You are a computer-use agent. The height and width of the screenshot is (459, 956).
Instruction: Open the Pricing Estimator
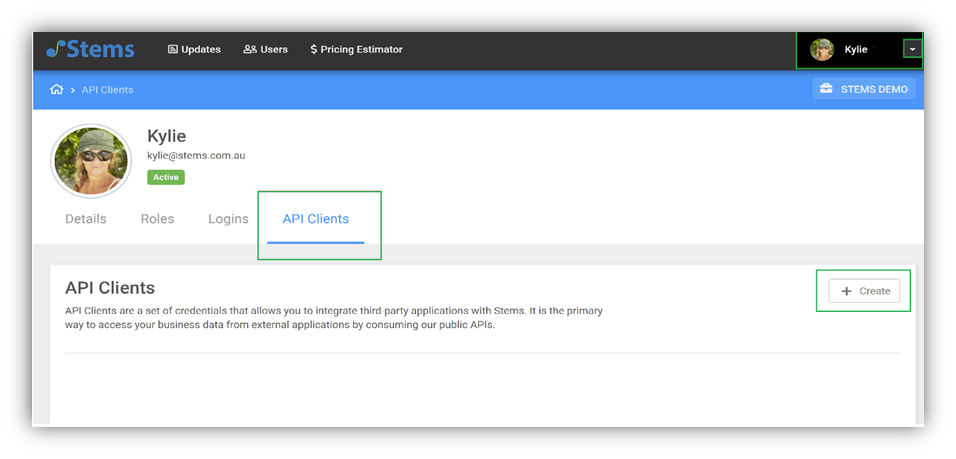pyautogui.click(x=356, y=49)
